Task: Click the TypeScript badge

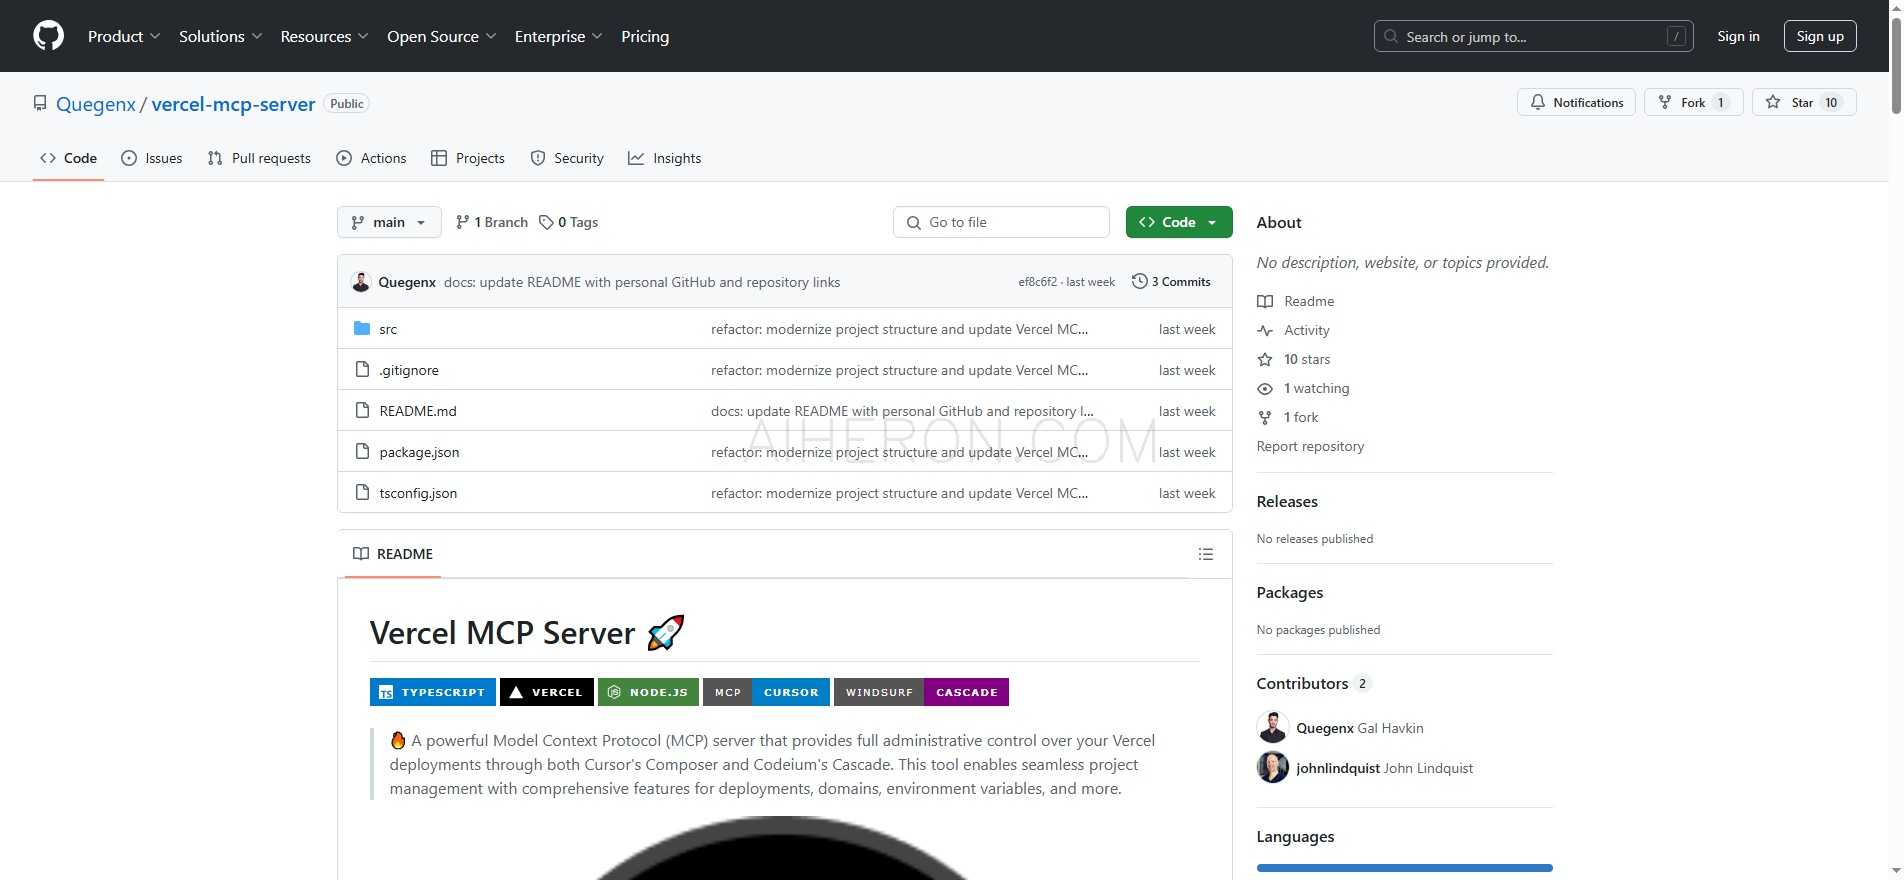Action: 433,692
